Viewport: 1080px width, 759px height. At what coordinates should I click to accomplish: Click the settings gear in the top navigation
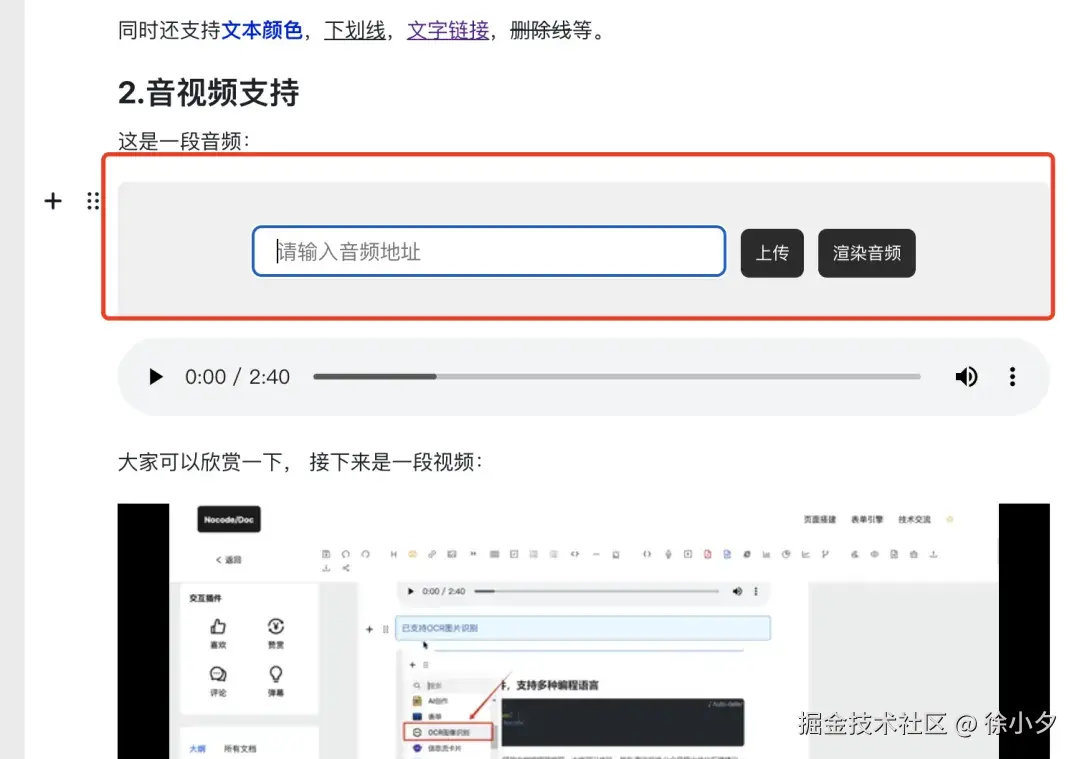949,519
